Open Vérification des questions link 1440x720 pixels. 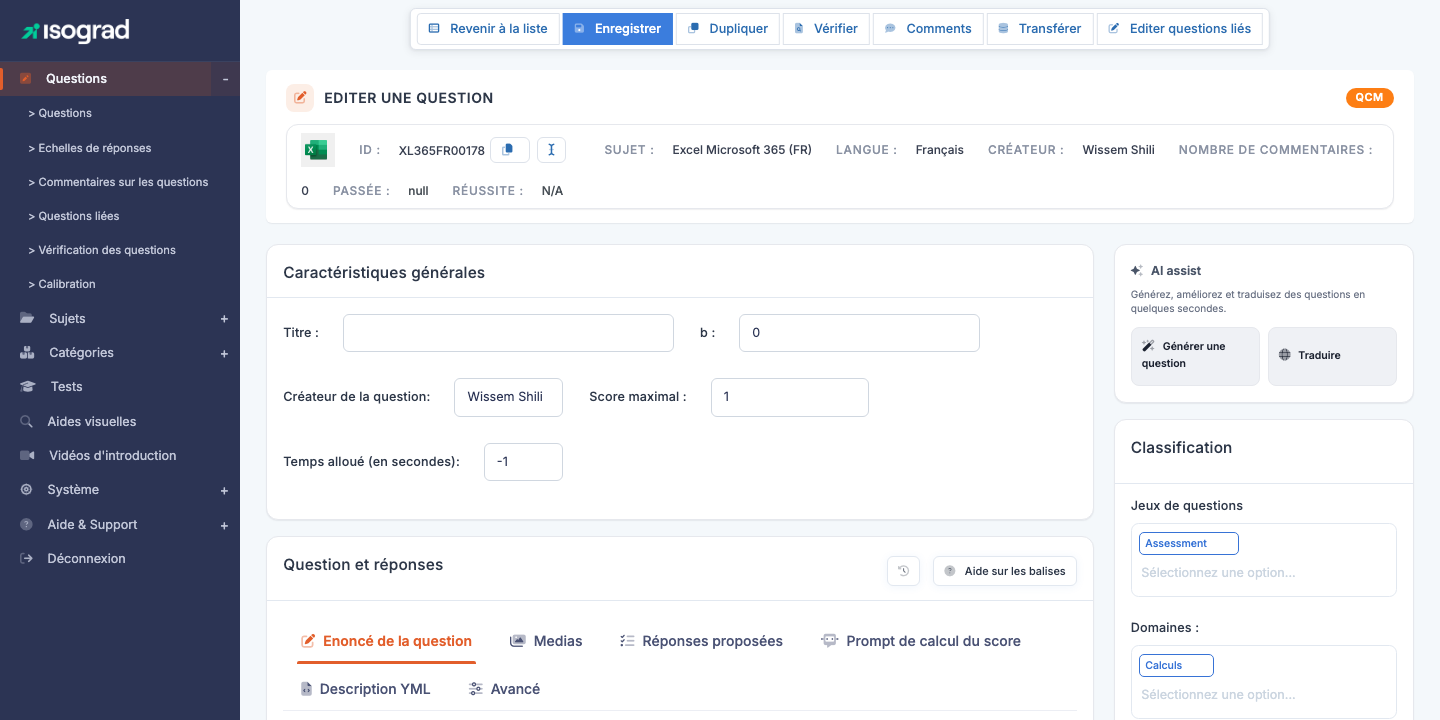pyautogui.click(x=102, y=250)
